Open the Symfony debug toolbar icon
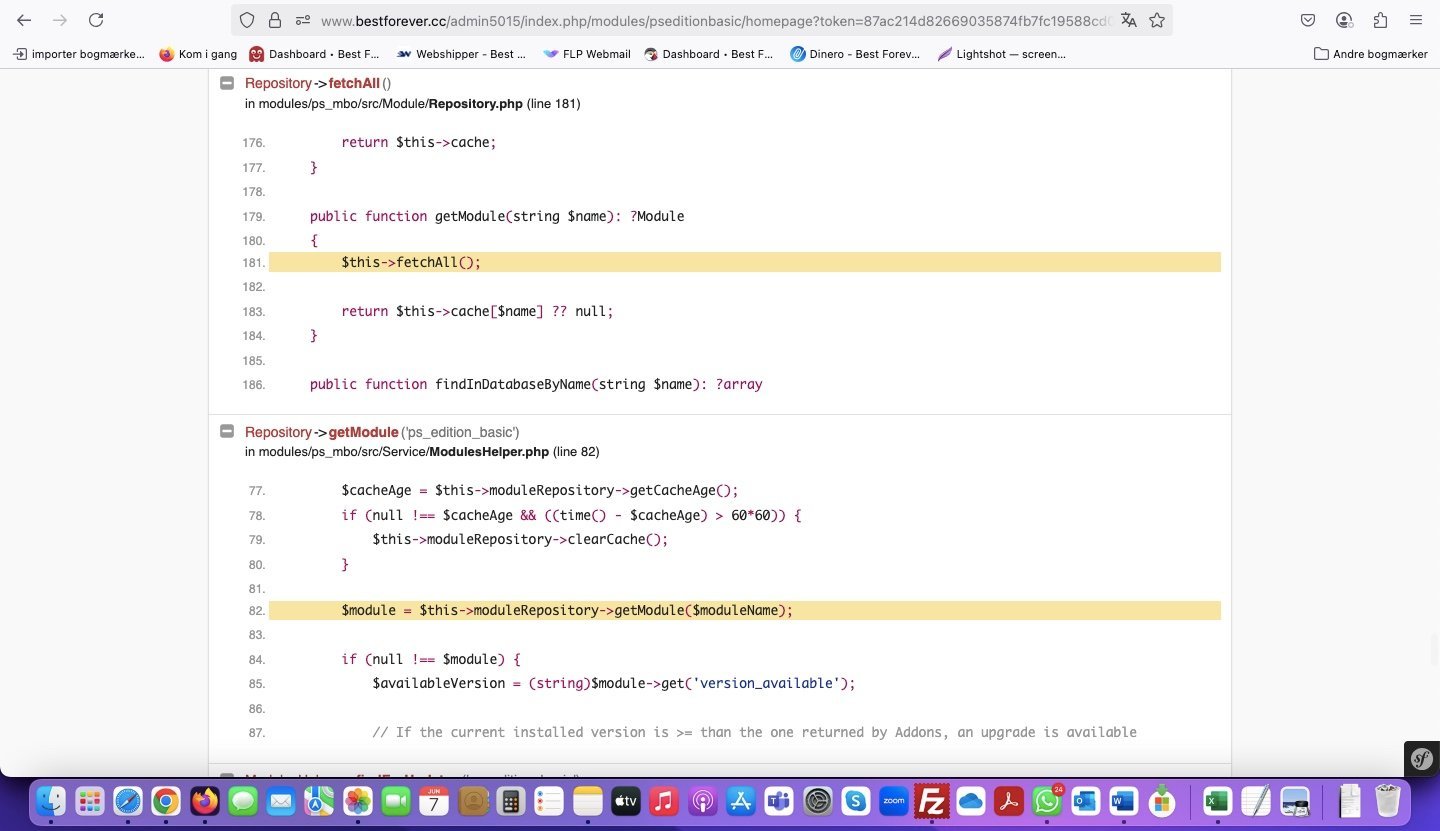 pyautogui.click(x=1422, y=759)
